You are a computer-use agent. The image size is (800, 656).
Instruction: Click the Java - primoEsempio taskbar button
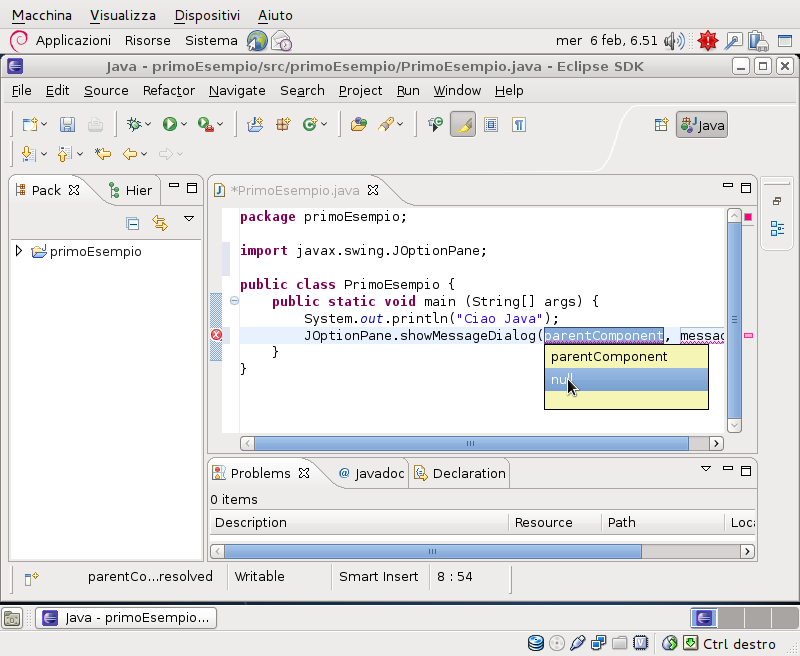126,618
